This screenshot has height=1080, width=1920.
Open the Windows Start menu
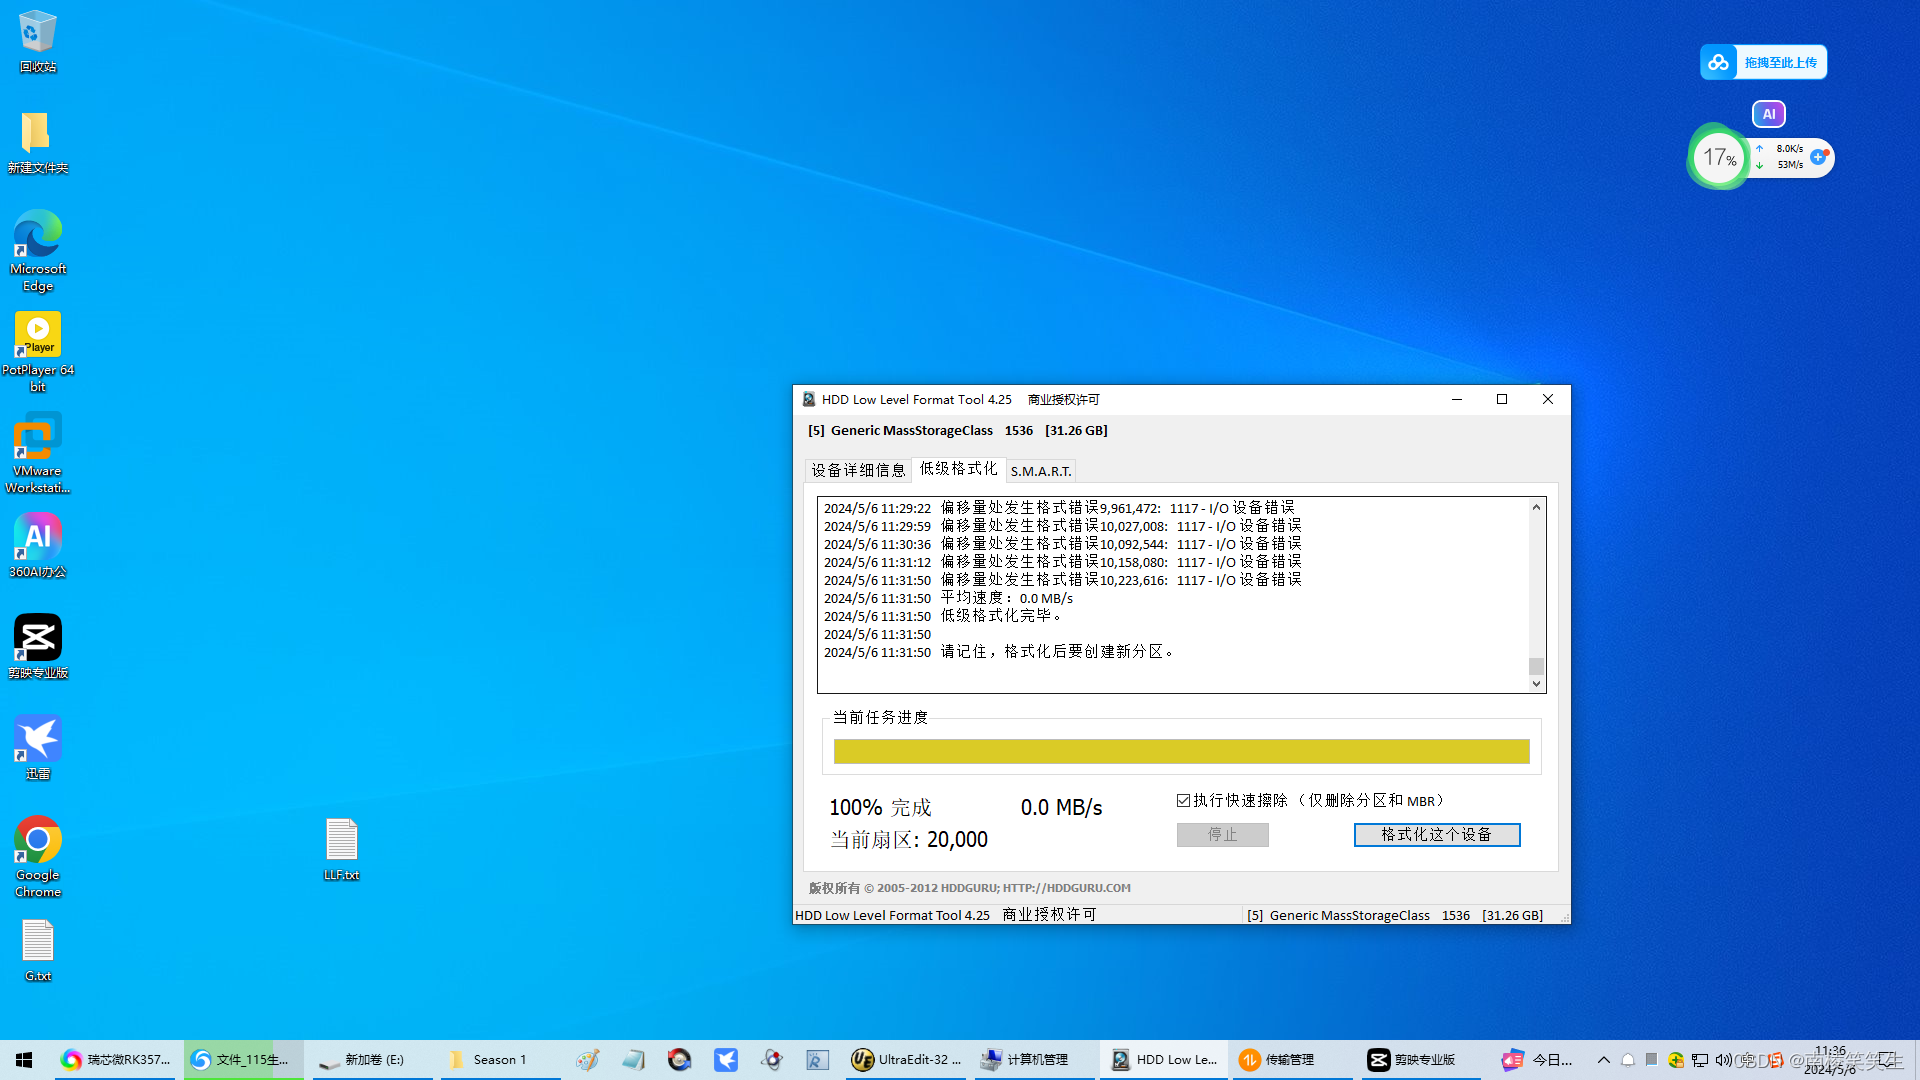(x=24, y=1060)
